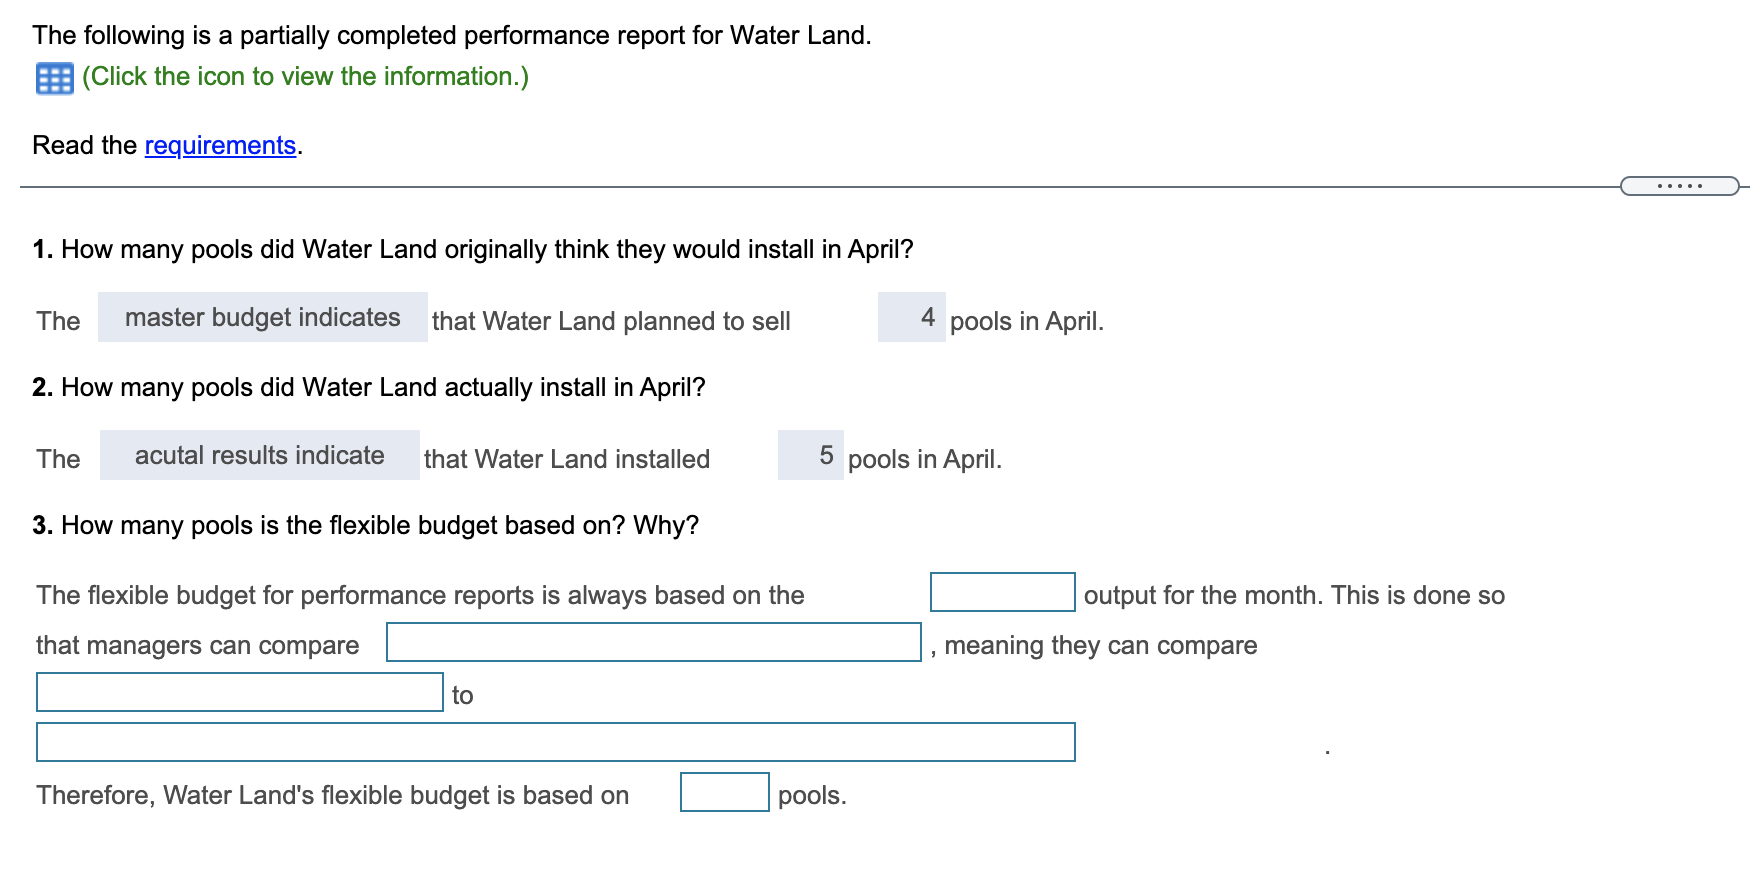Open the dropdown after 'that managers can compare'
This screenshot has width=1750, height=869.
coord(653,642)
